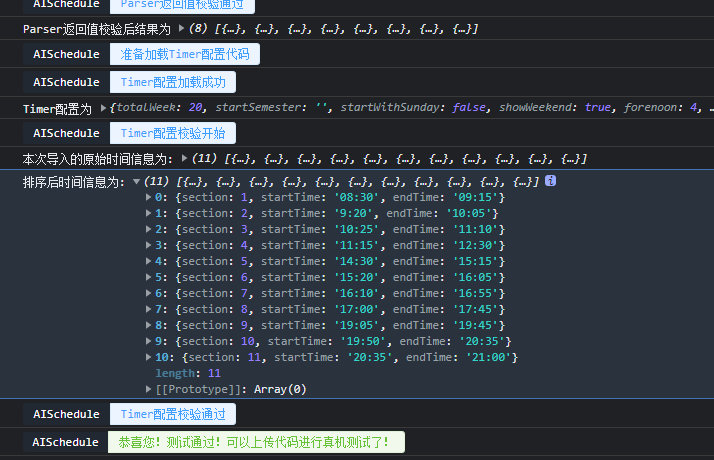Expand the Parser返回值校验结果 array of 8 items
The height and width of the screenshot is (460, 714).
(181, 29)
